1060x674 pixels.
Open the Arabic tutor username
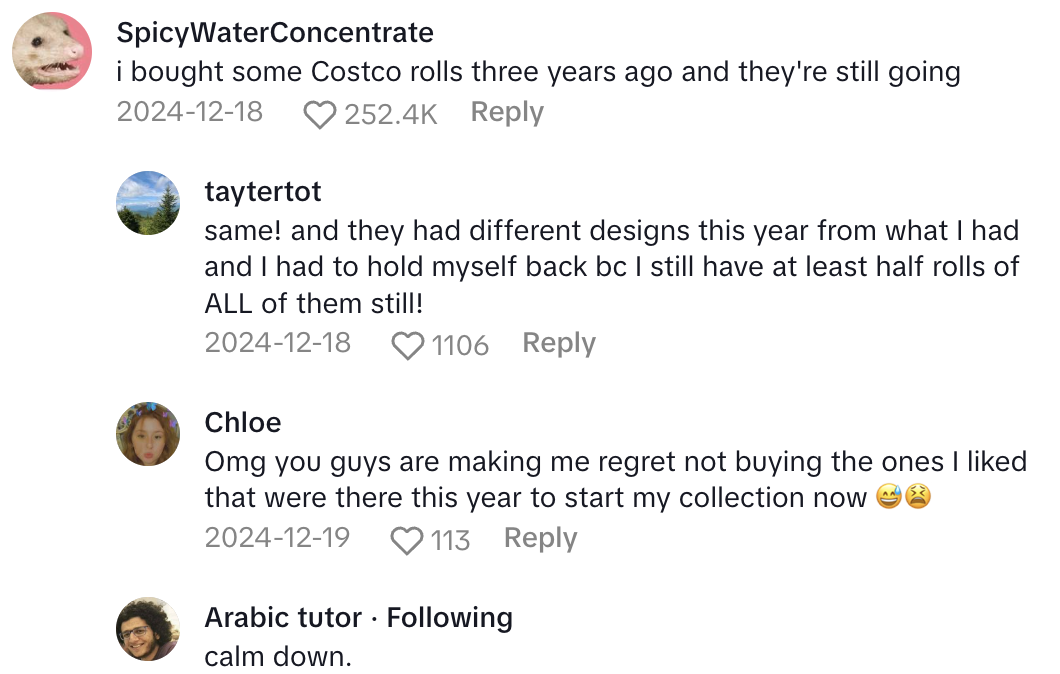[283, 618]
